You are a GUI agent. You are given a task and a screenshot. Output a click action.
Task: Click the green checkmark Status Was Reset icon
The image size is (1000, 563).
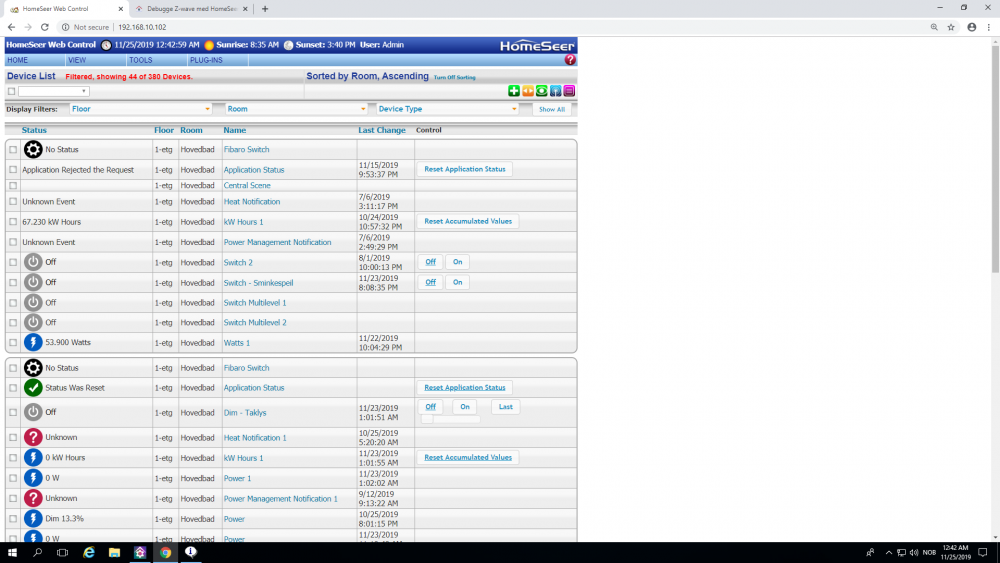[33, 388]
